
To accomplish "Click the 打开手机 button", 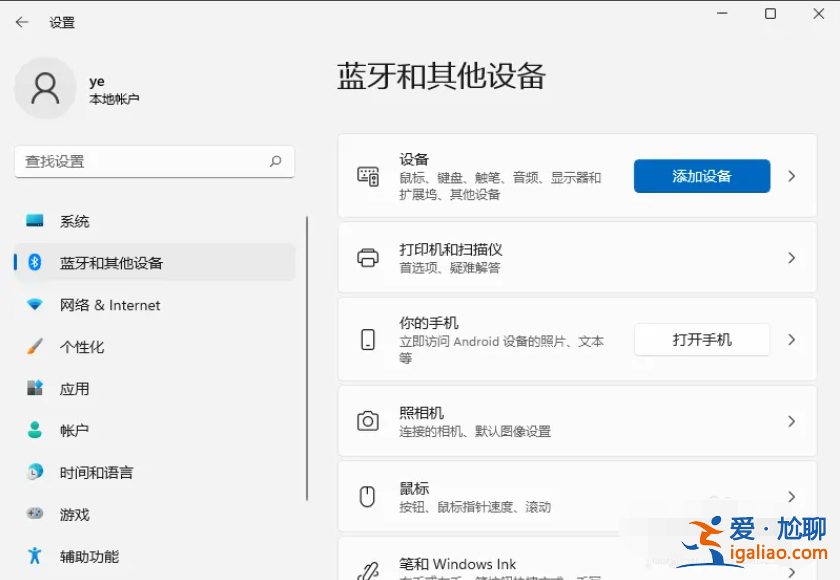I will [x=701, y=339].
